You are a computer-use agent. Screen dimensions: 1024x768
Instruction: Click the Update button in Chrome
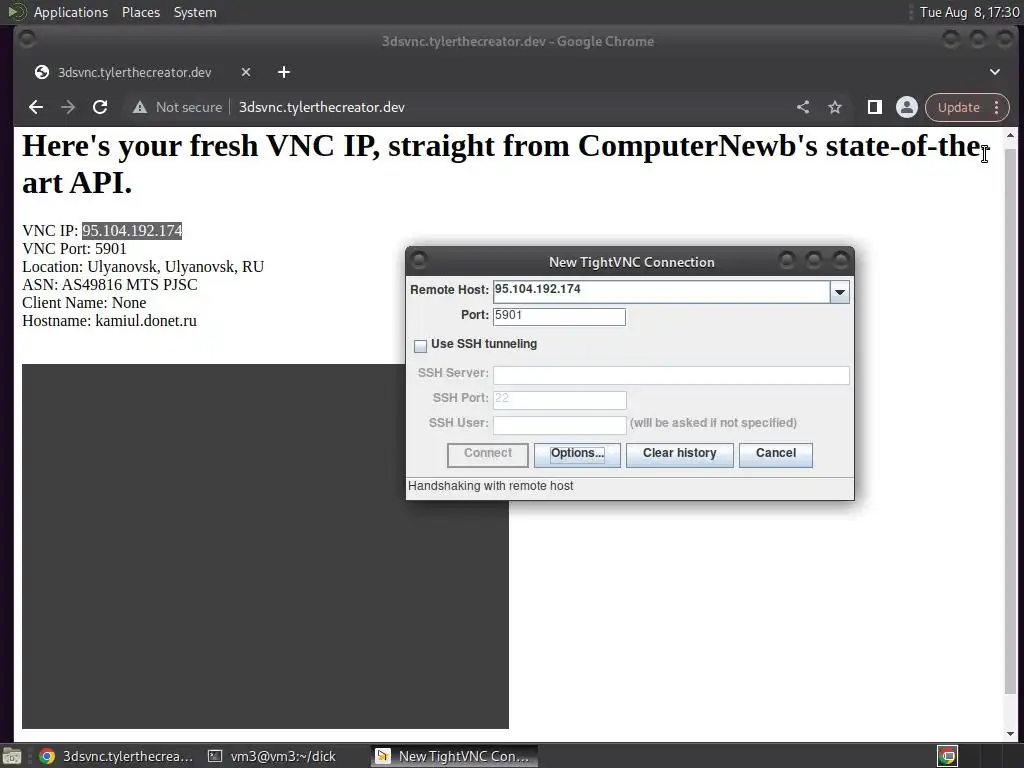click(958, 107)
